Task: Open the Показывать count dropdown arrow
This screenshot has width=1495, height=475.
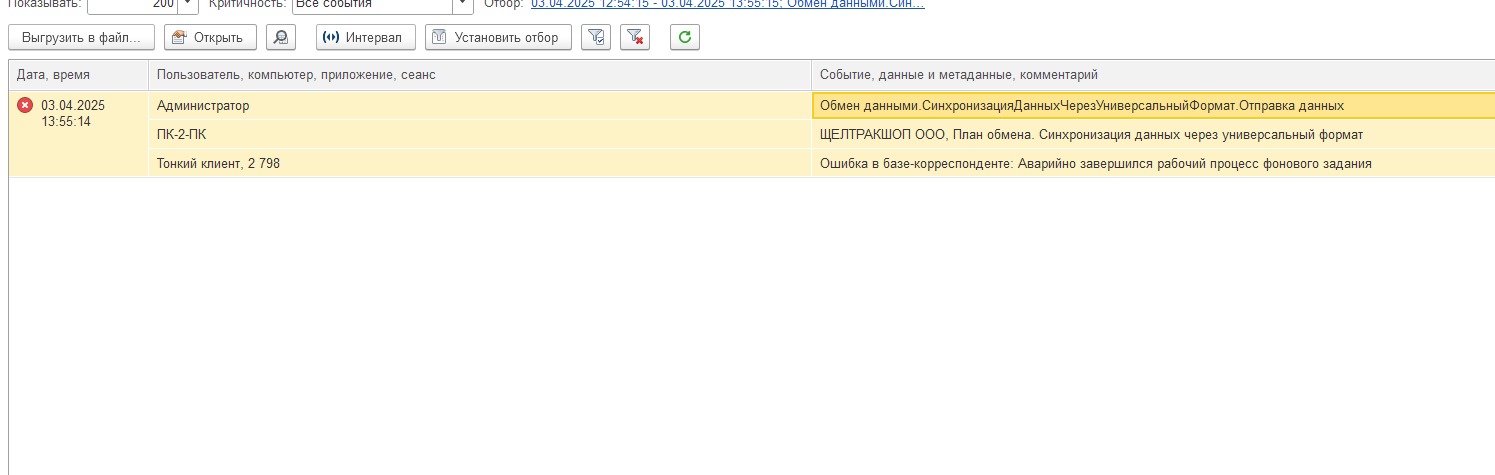Action: (189, 4)
